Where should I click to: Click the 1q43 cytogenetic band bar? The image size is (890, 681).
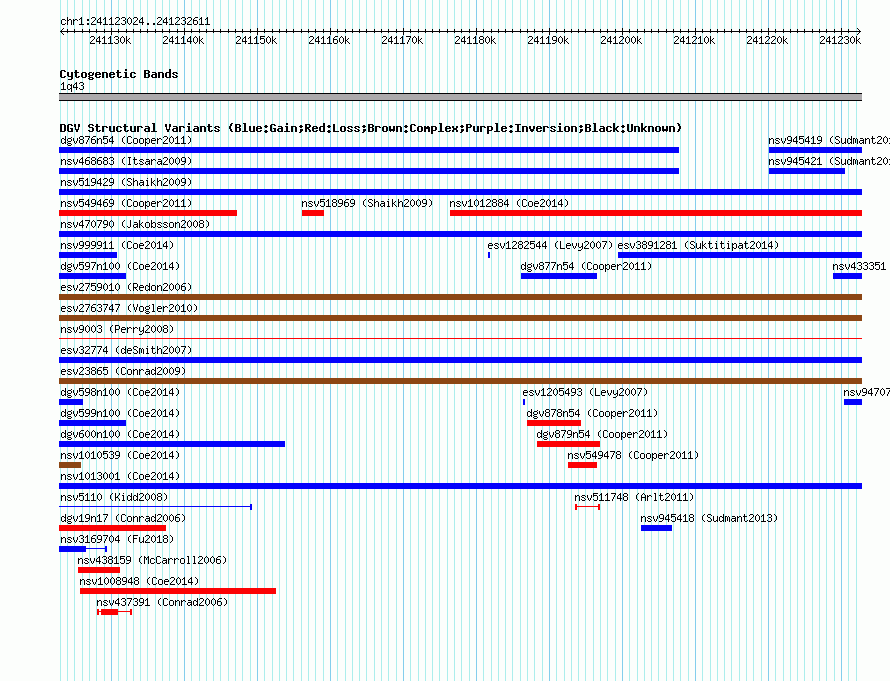click(460, 97)
